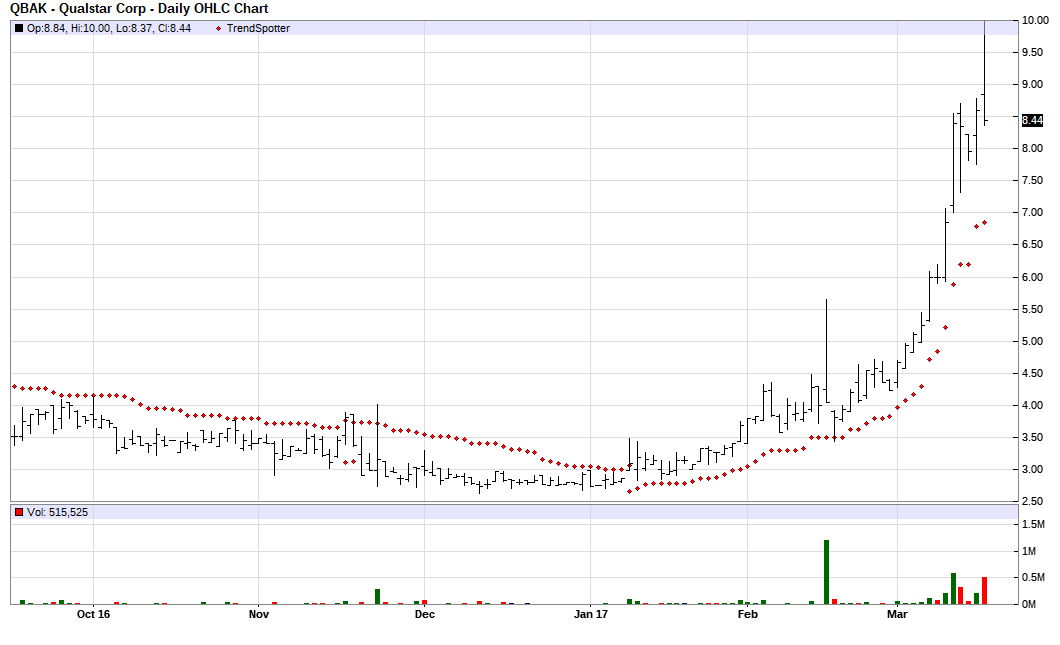This screenshot has height=645, width=1060.
Task: Click the highlighted 8.44 last price tag
Action: click(x=1032, y=120)
